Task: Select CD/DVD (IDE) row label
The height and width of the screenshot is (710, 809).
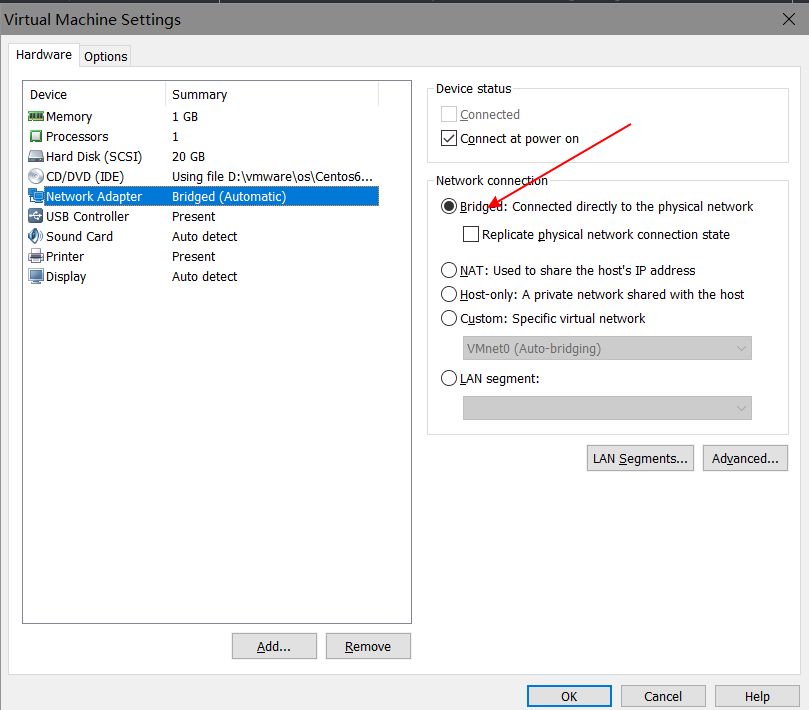Action: coord(85,176)
